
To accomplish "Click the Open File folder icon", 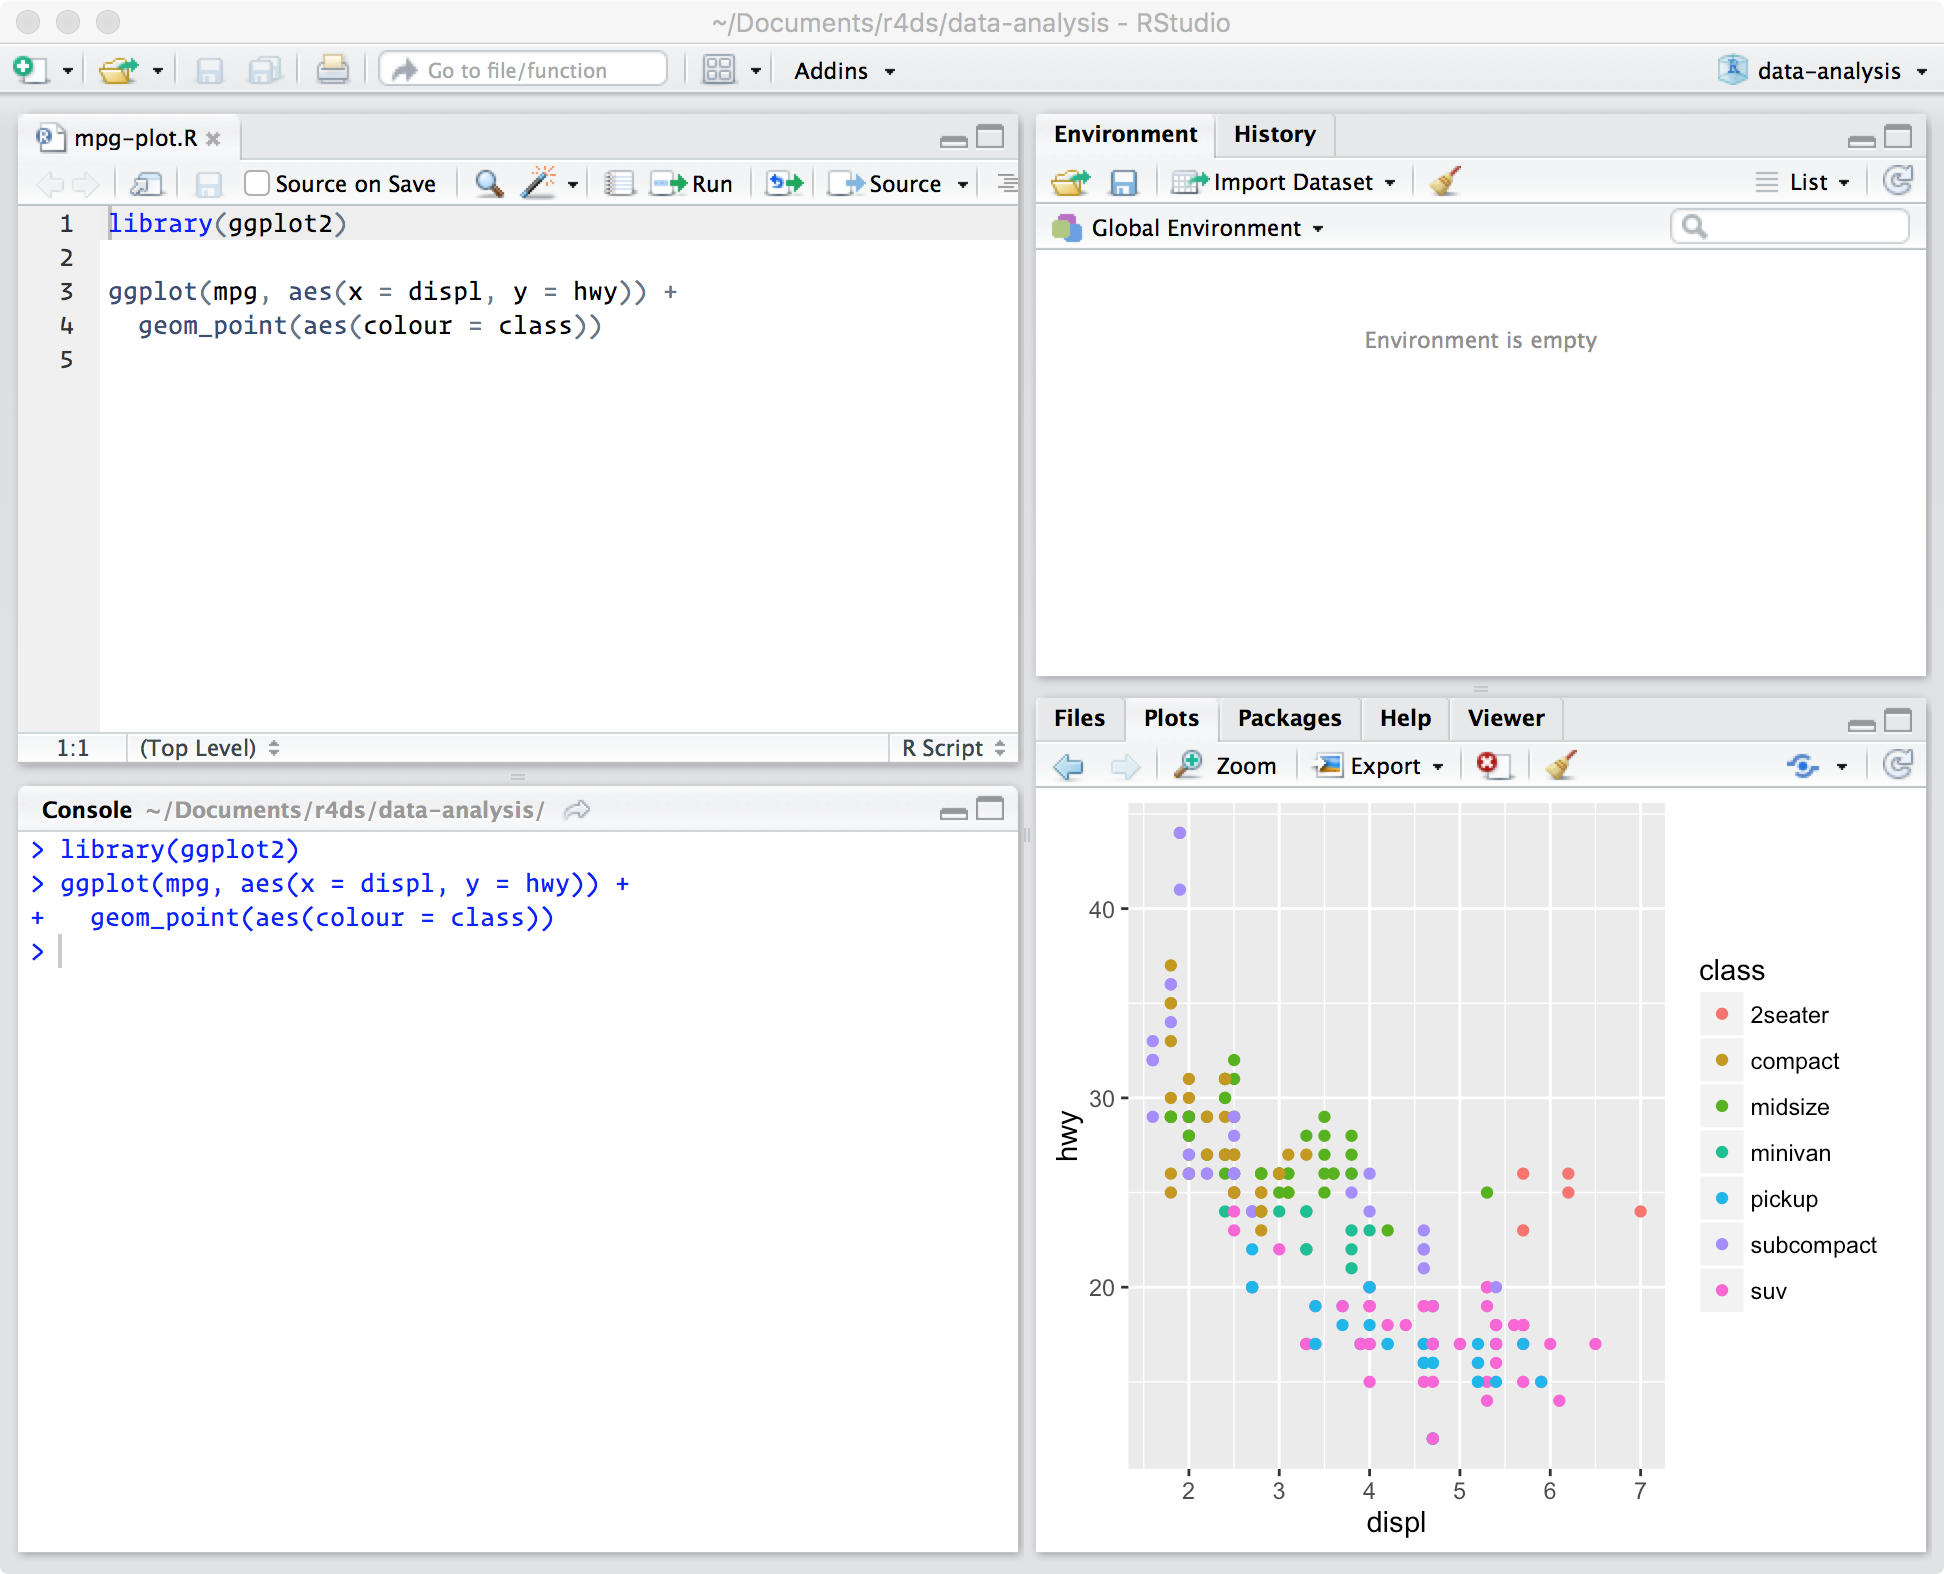I will [x=119, y=70].
